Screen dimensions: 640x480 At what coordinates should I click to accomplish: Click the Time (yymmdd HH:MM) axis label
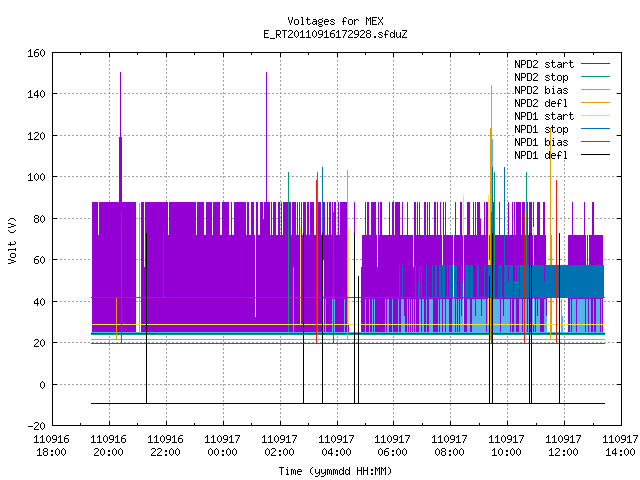coord(335,471)
